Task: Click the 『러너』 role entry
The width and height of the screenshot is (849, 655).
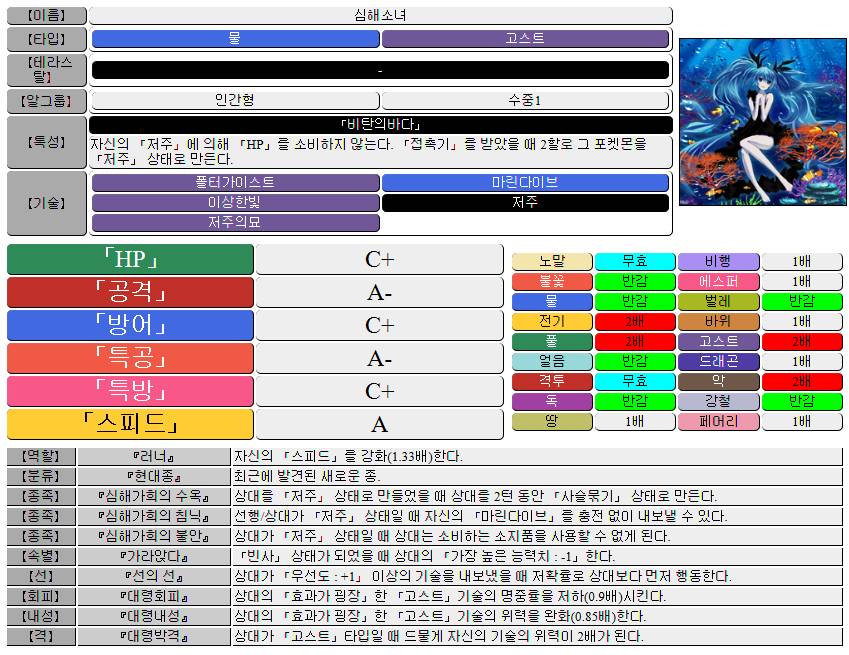Action: (x=154, y=457)
